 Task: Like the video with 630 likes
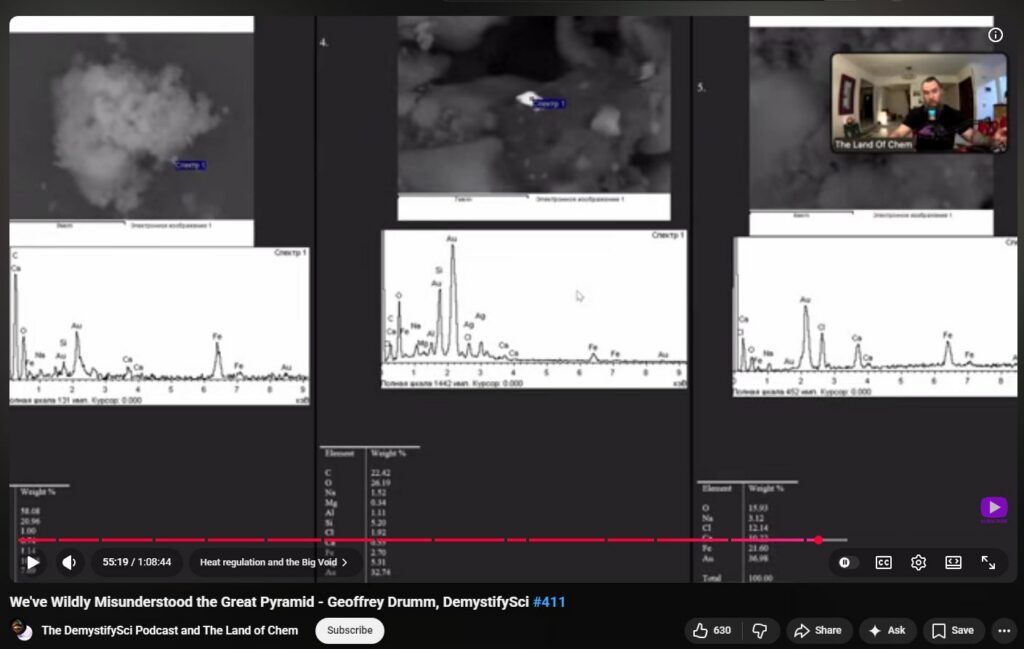point(712,631)
